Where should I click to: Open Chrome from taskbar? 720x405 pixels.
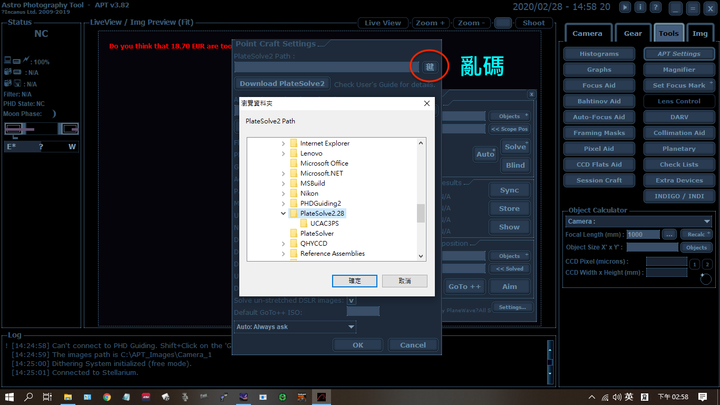click(107, 397)
